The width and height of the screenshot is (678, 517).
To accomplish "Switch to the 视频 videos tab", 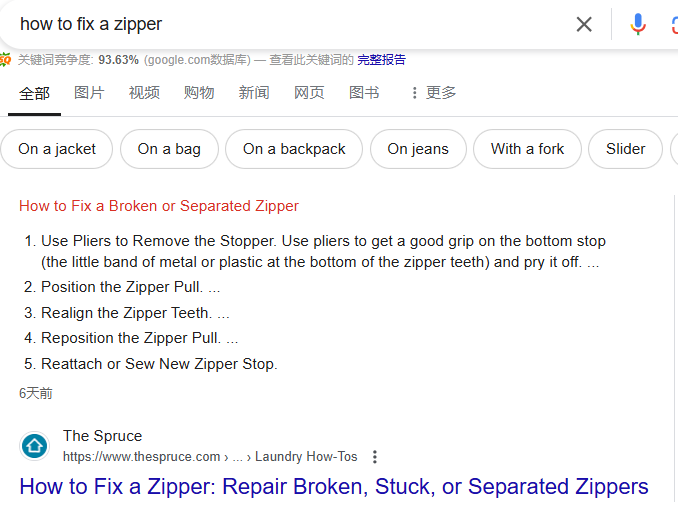I will click(144, 93).
